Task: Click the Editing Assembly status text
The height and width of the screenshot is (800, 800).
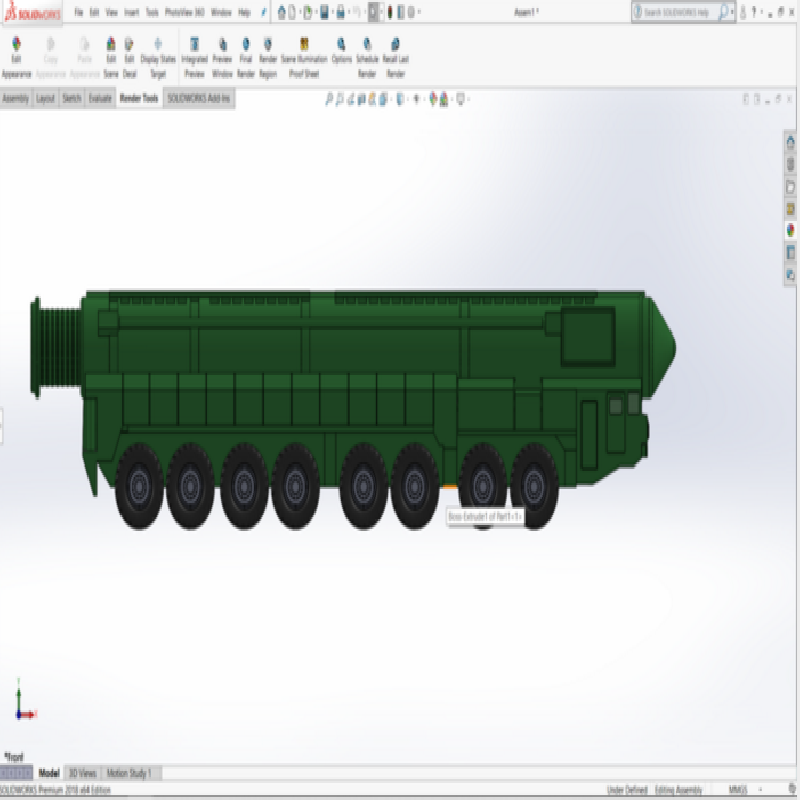Action: [679, 790]
